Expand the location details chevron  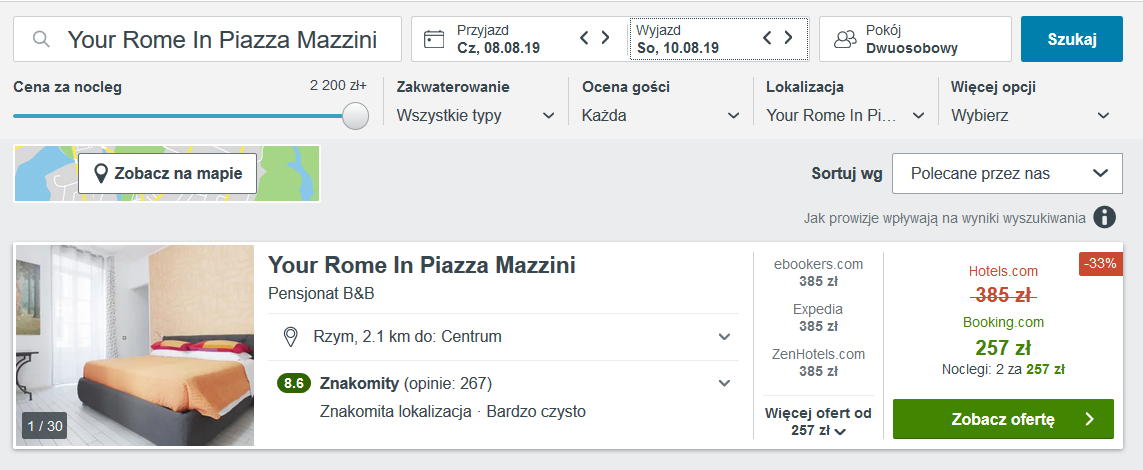tap(724, 337)
